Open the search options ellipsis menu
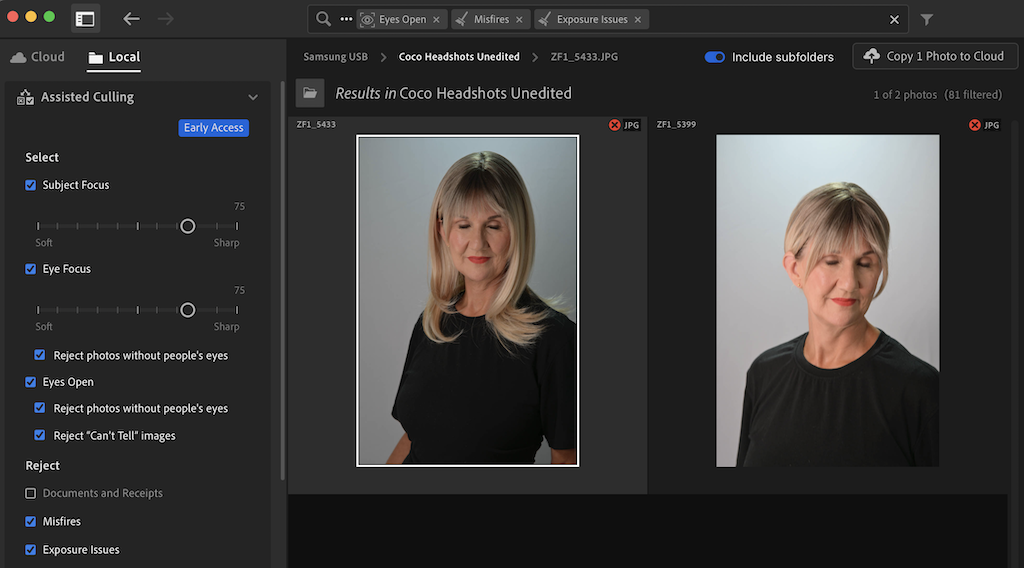Image resolution: width=1024 pixels, height=568 pixels. pyautogui.click(x=346, y=19)
